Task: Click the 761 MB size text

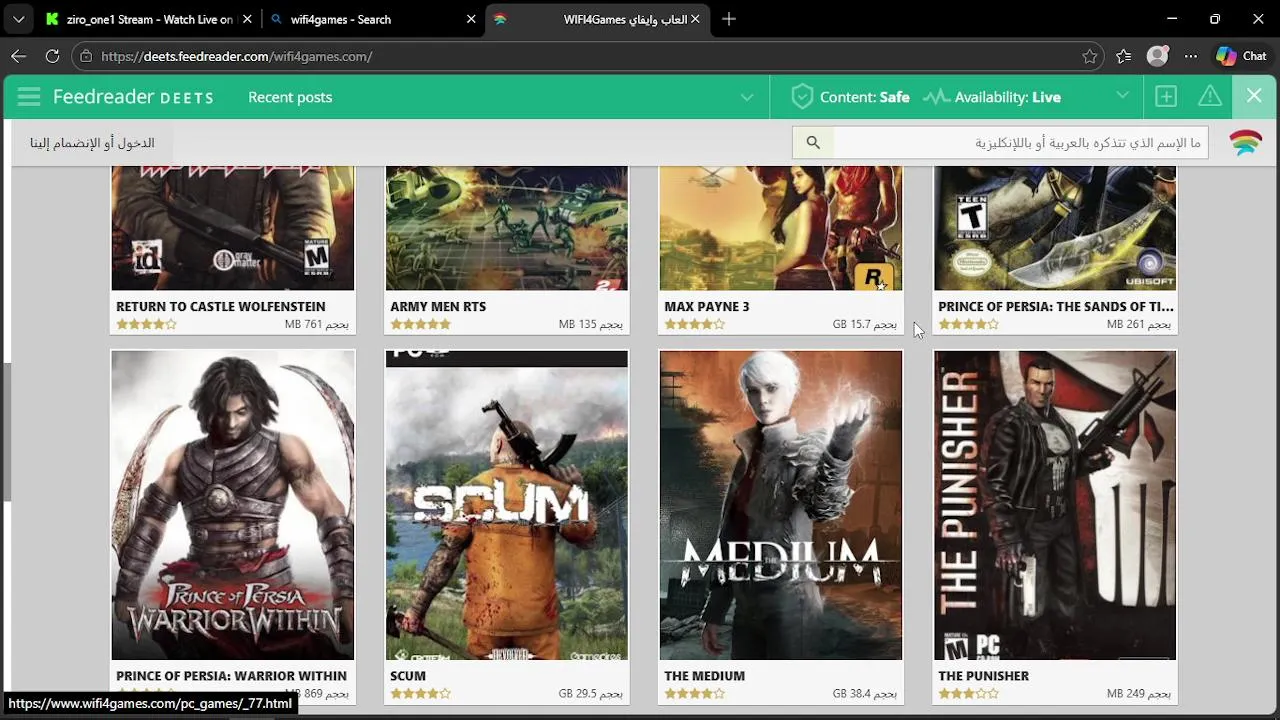Action: 317,324
